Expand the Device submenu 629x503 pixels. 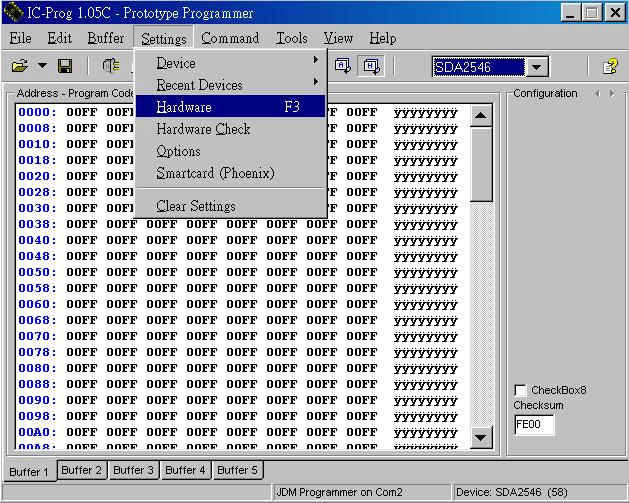pos(230,63)
